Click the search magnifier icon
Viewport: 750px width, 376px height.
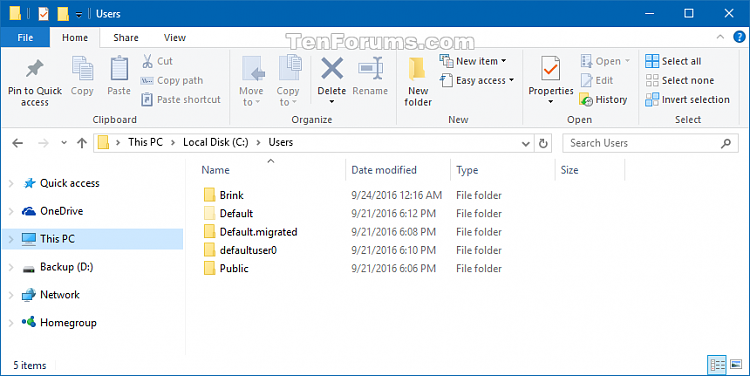pos(726,143)
